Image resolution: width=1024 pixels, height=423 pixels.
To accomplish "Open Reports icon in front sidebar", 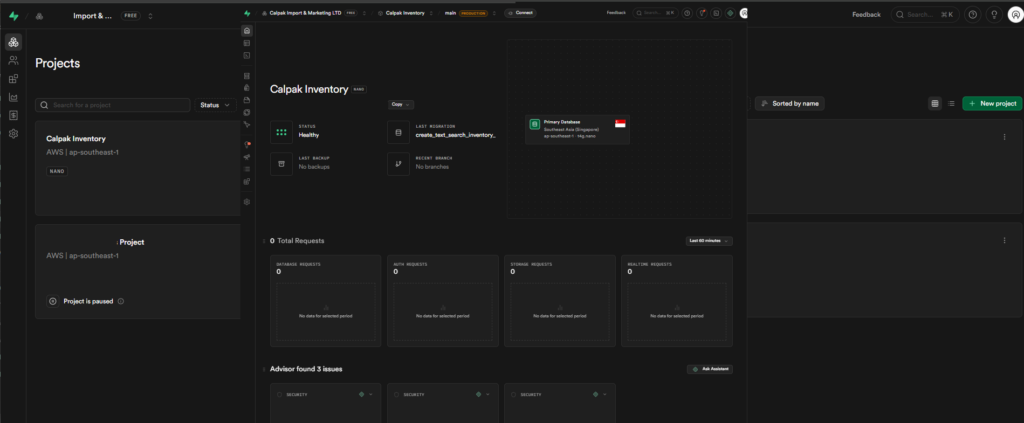I will [247, 157].
